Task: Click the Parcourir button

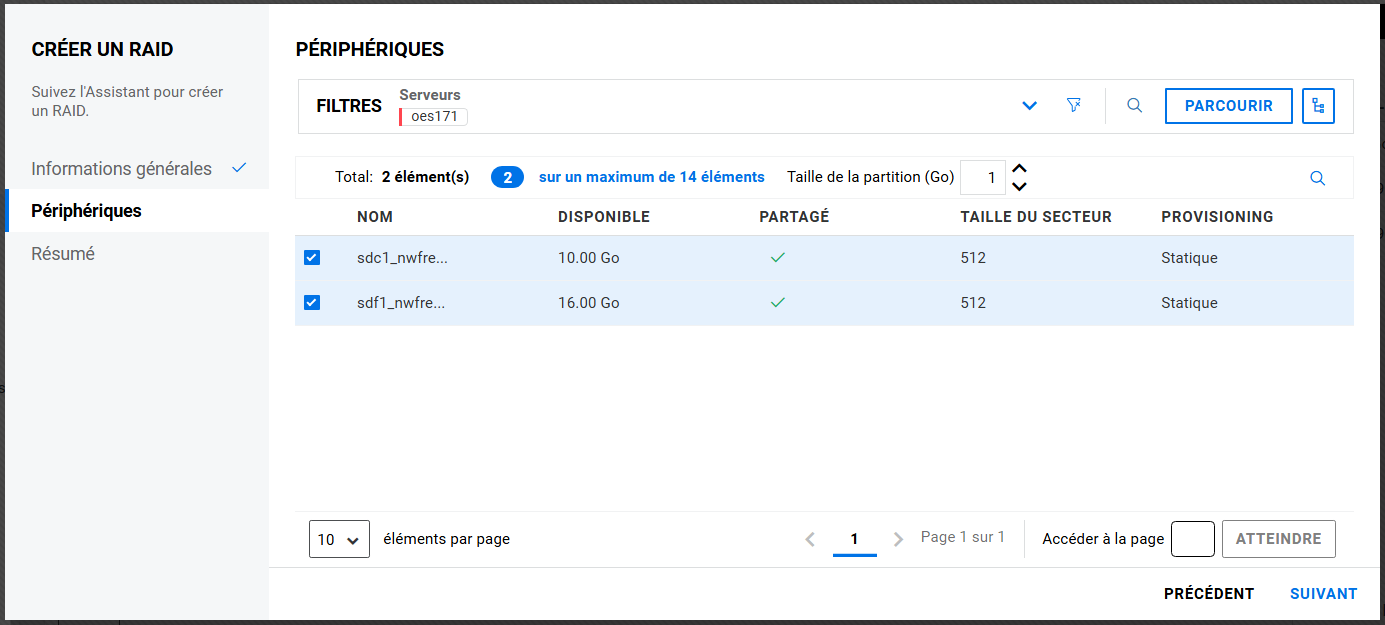Action: tap(1228, 105)
